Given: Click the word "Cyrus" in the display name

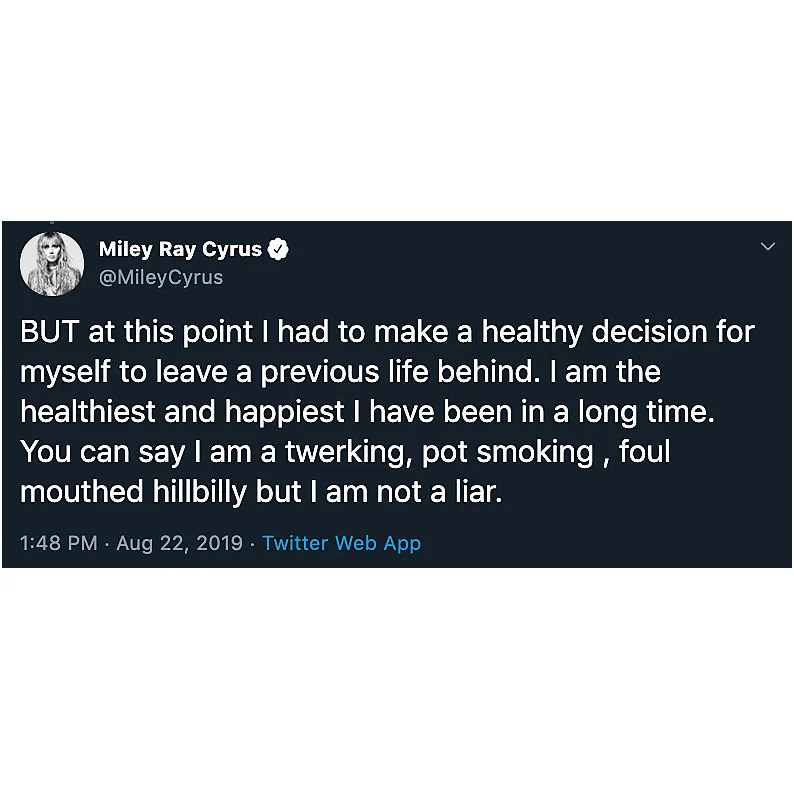Looking at the screenshot, I should click(x=233, y=250).
